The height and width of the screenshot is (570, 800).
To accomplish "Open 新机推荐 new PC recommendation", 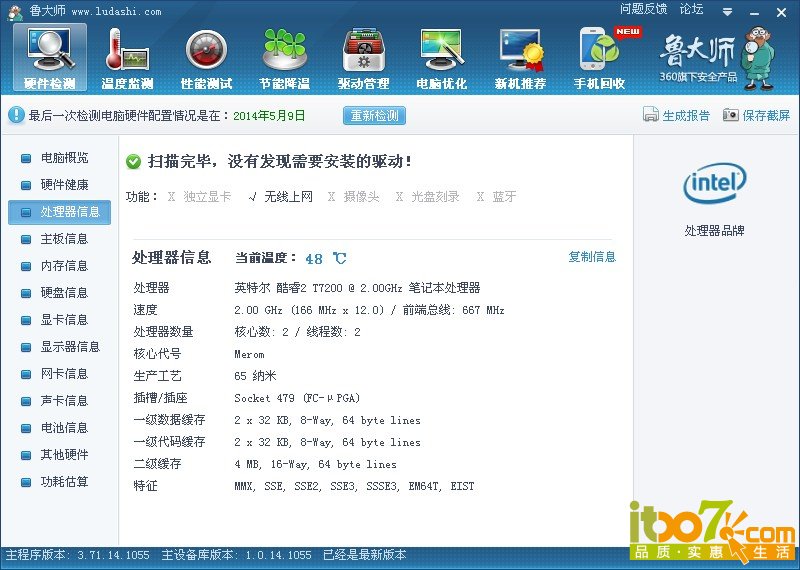I will pyautogui.click(x=520, y=58).
